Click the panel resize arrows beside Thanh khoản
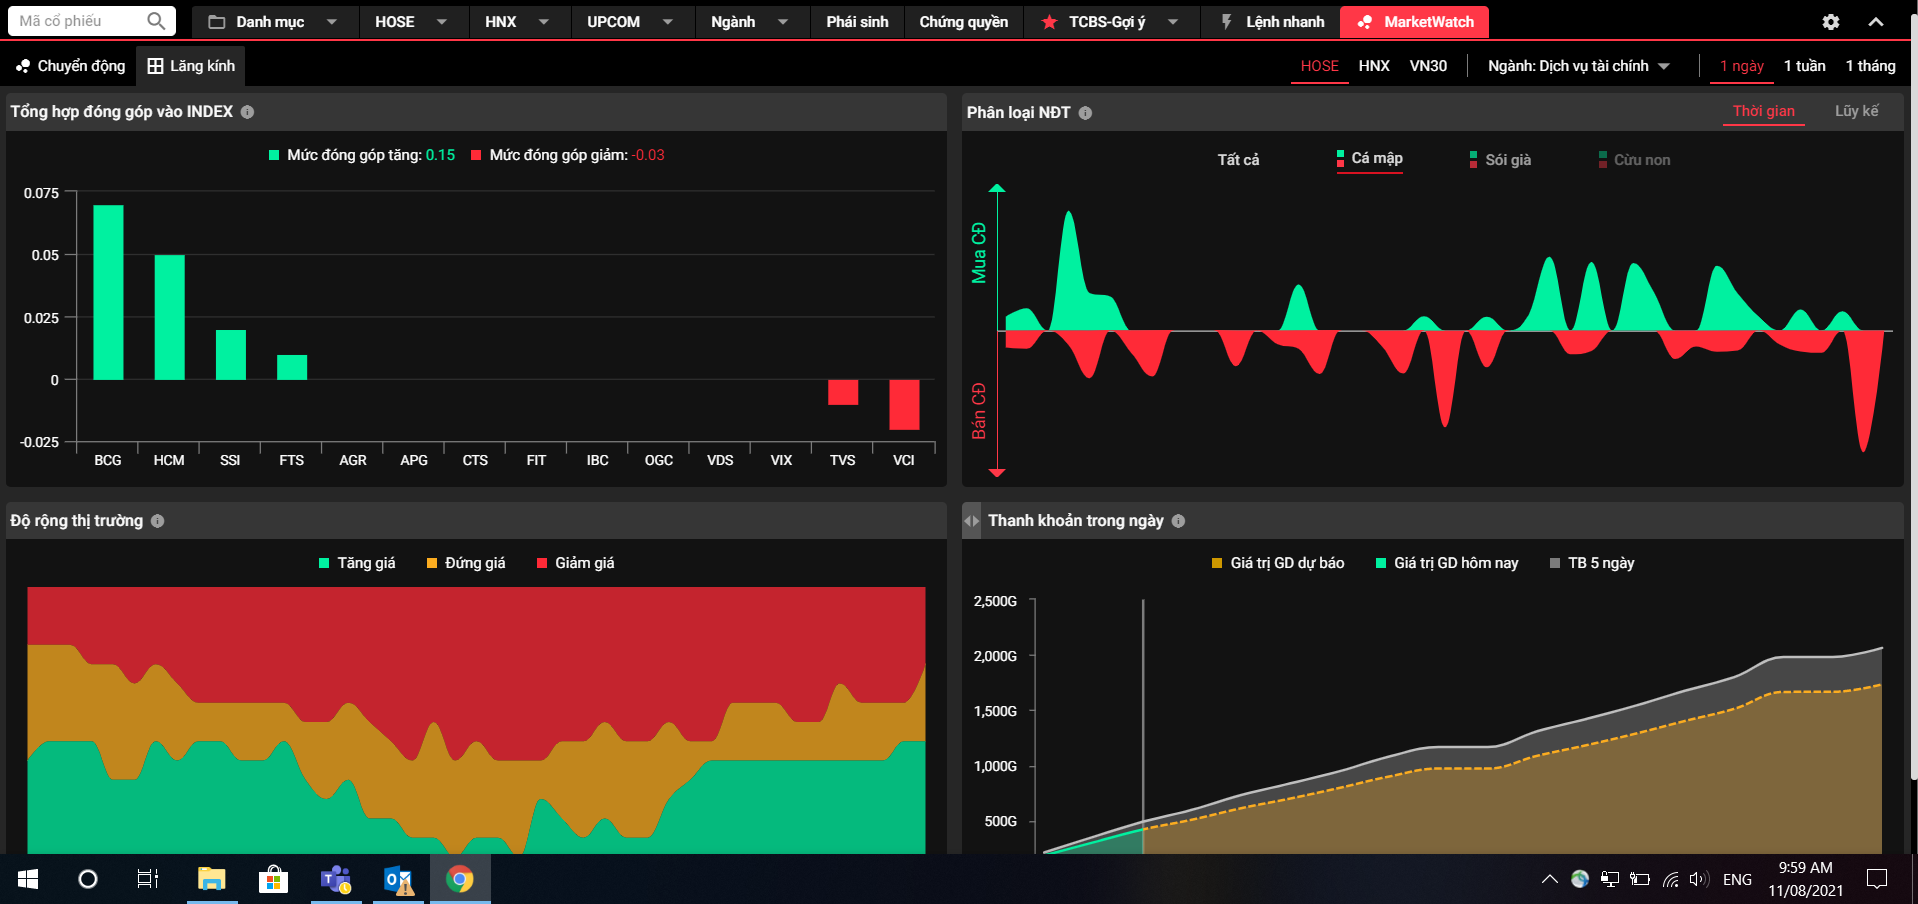Image resolution: width=1918 pixels, height=904 pixels. (x=971, y=521)
